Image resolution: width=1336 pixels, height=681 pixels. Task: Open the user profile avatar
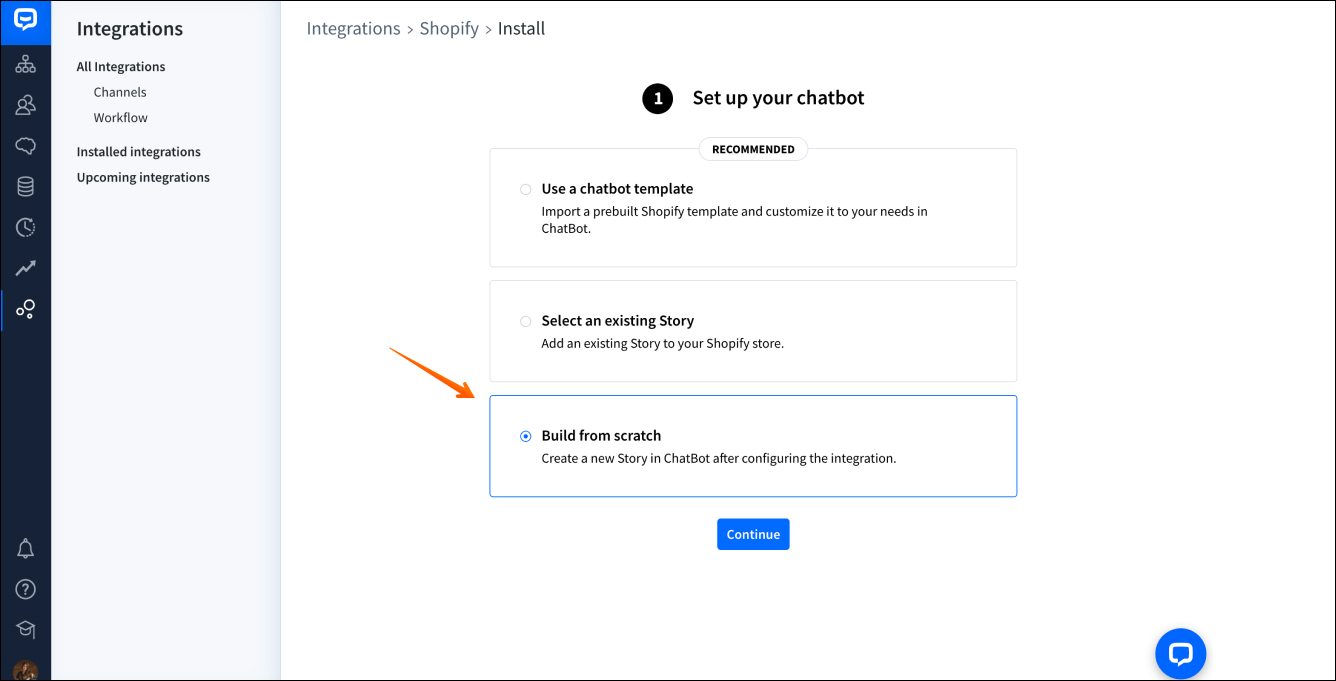pyautogui.click(x=25, y=670)
